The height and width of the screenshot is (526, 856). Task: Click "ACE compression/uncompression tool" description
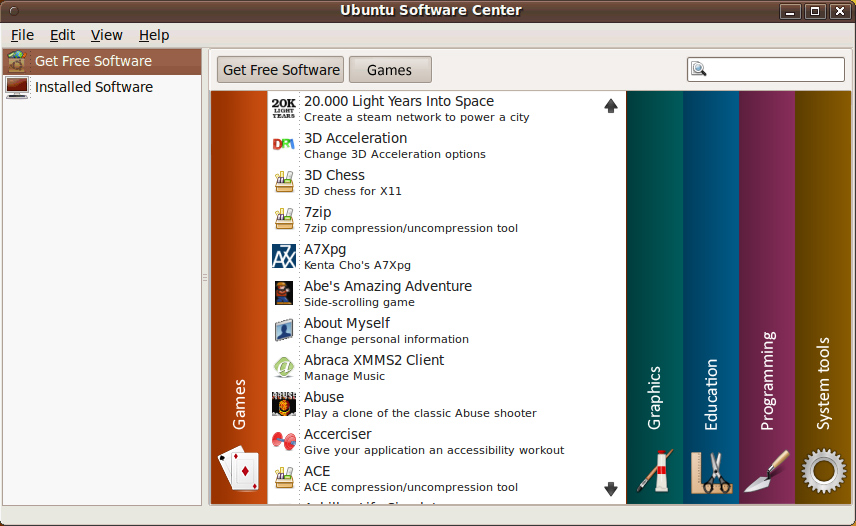point(411,488)
